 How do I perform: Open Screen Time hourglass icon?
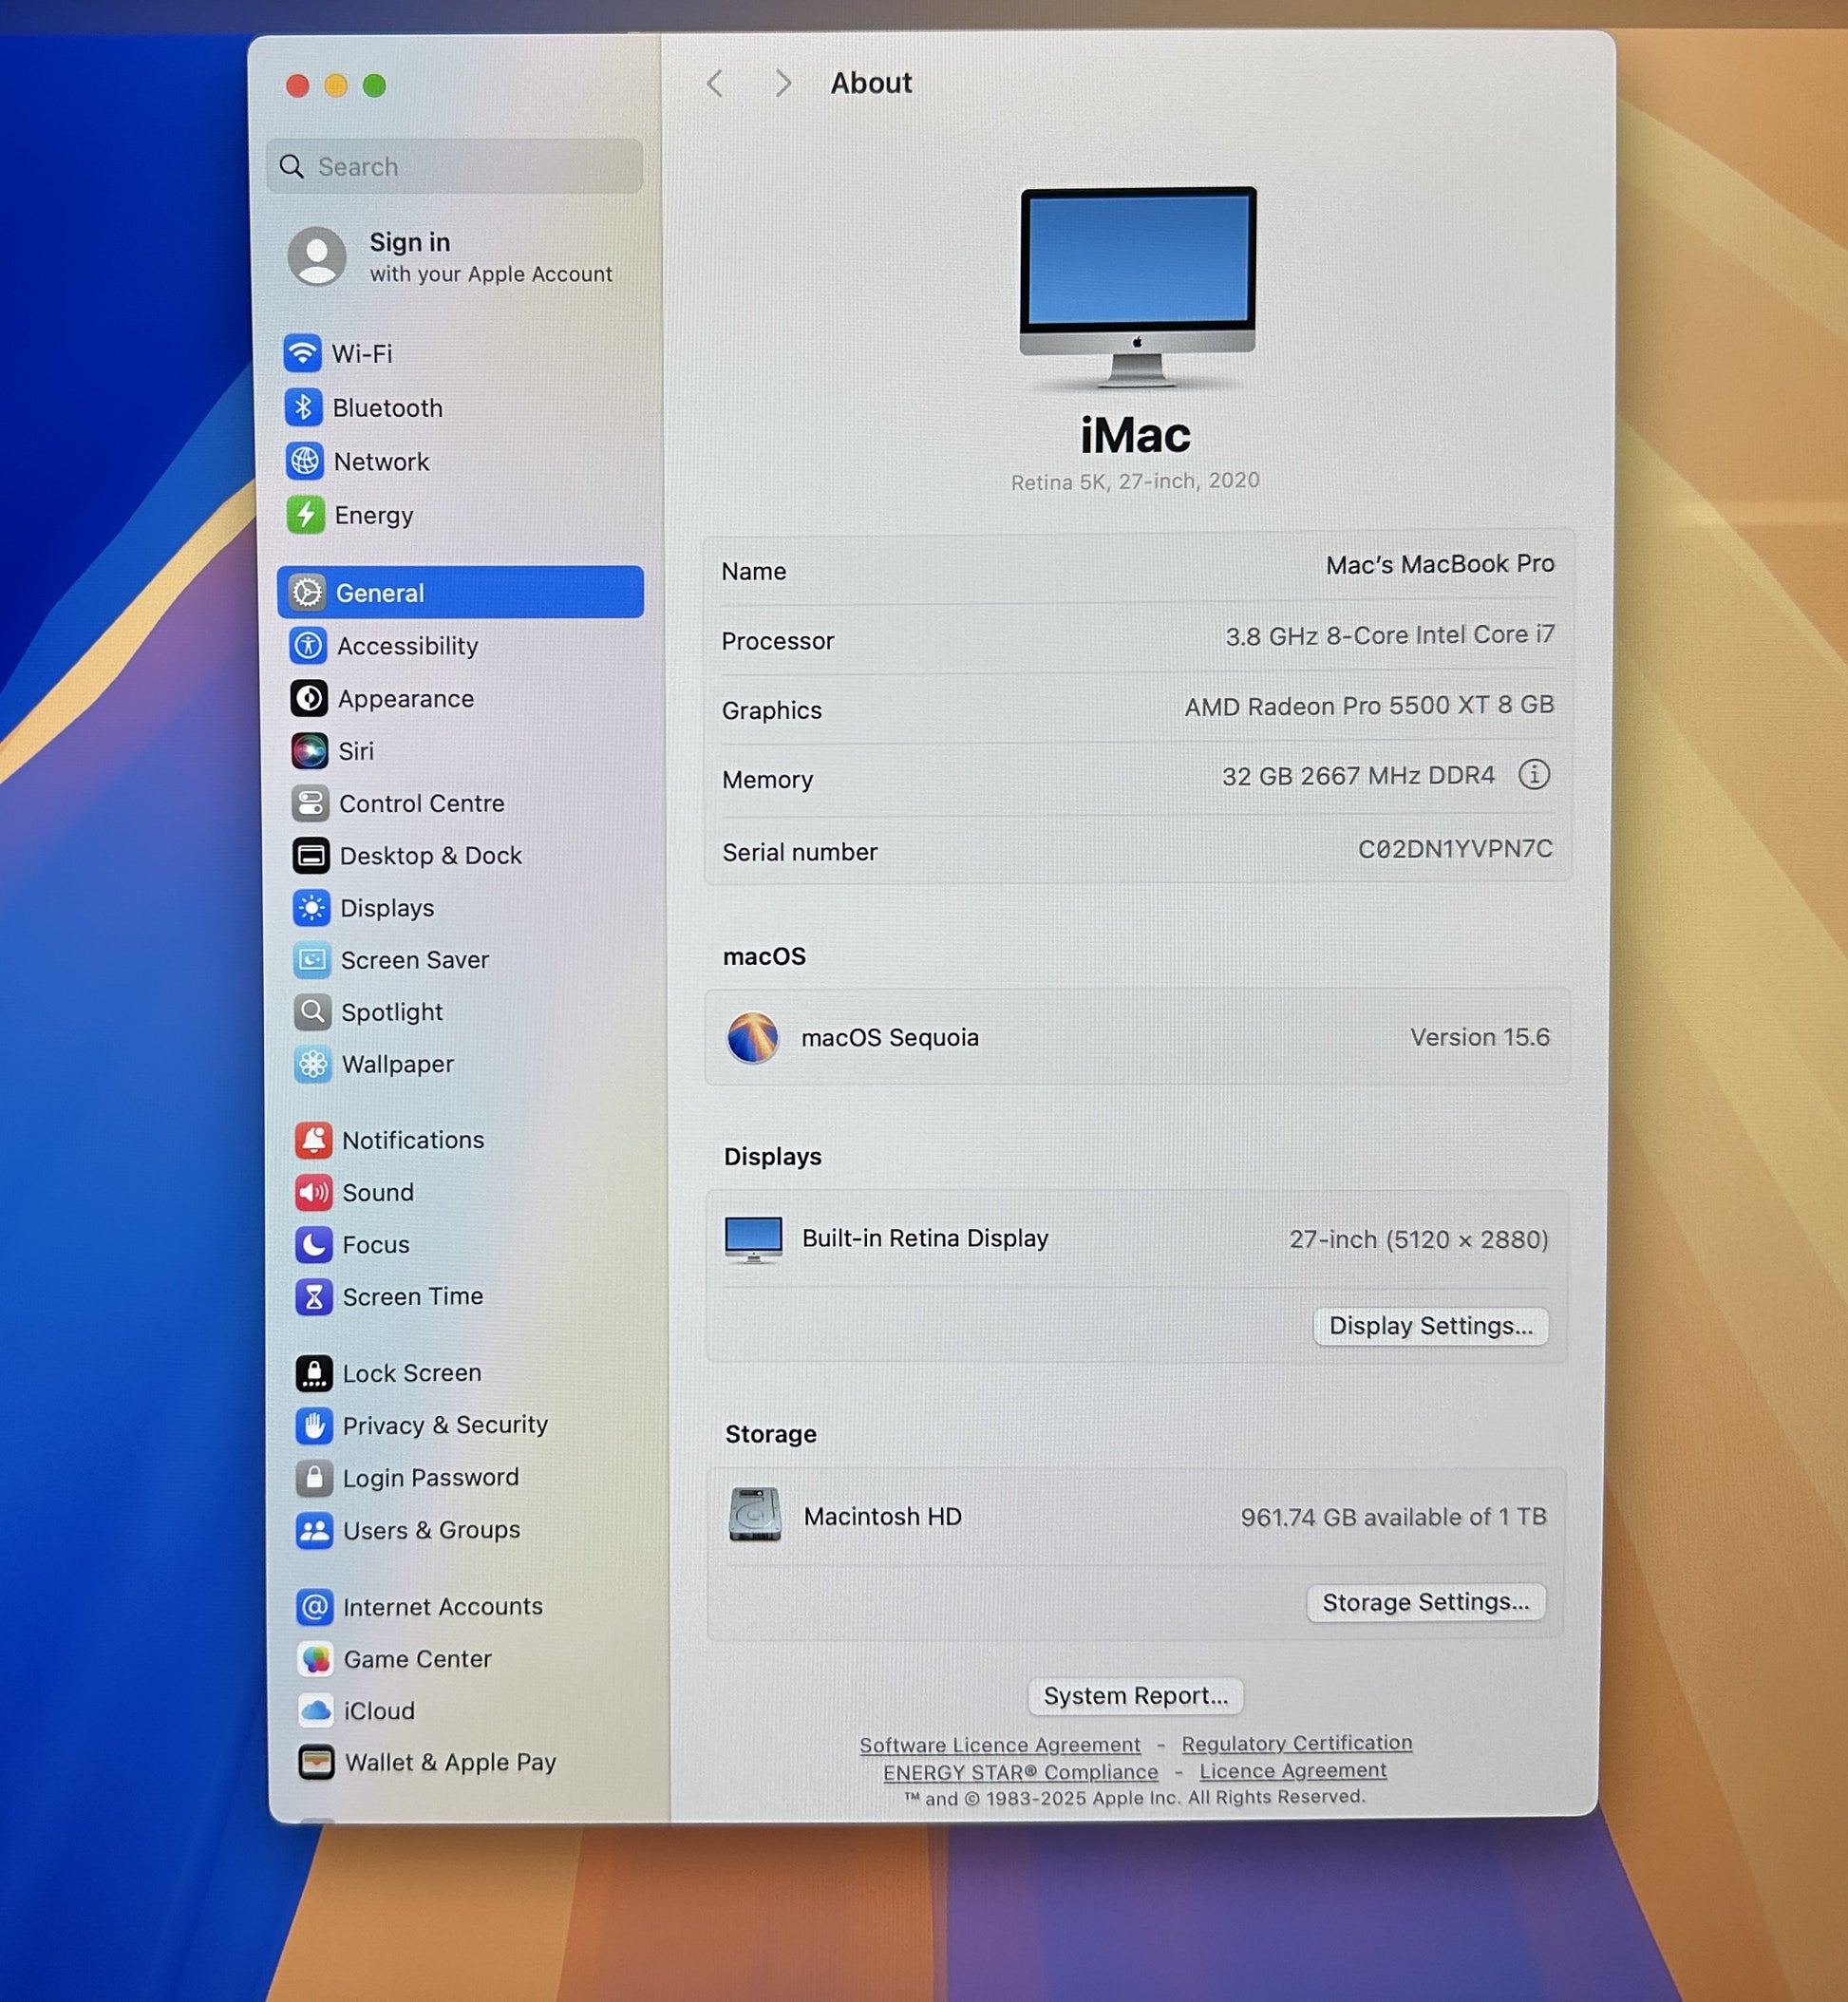tap(313, 1297)
